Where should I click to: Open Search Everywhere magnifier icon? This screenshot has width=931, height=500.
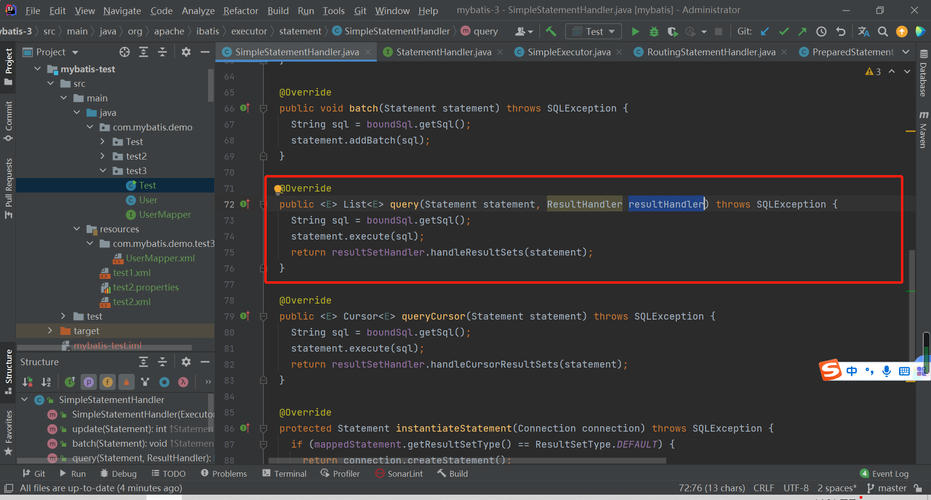pos(883,31)
